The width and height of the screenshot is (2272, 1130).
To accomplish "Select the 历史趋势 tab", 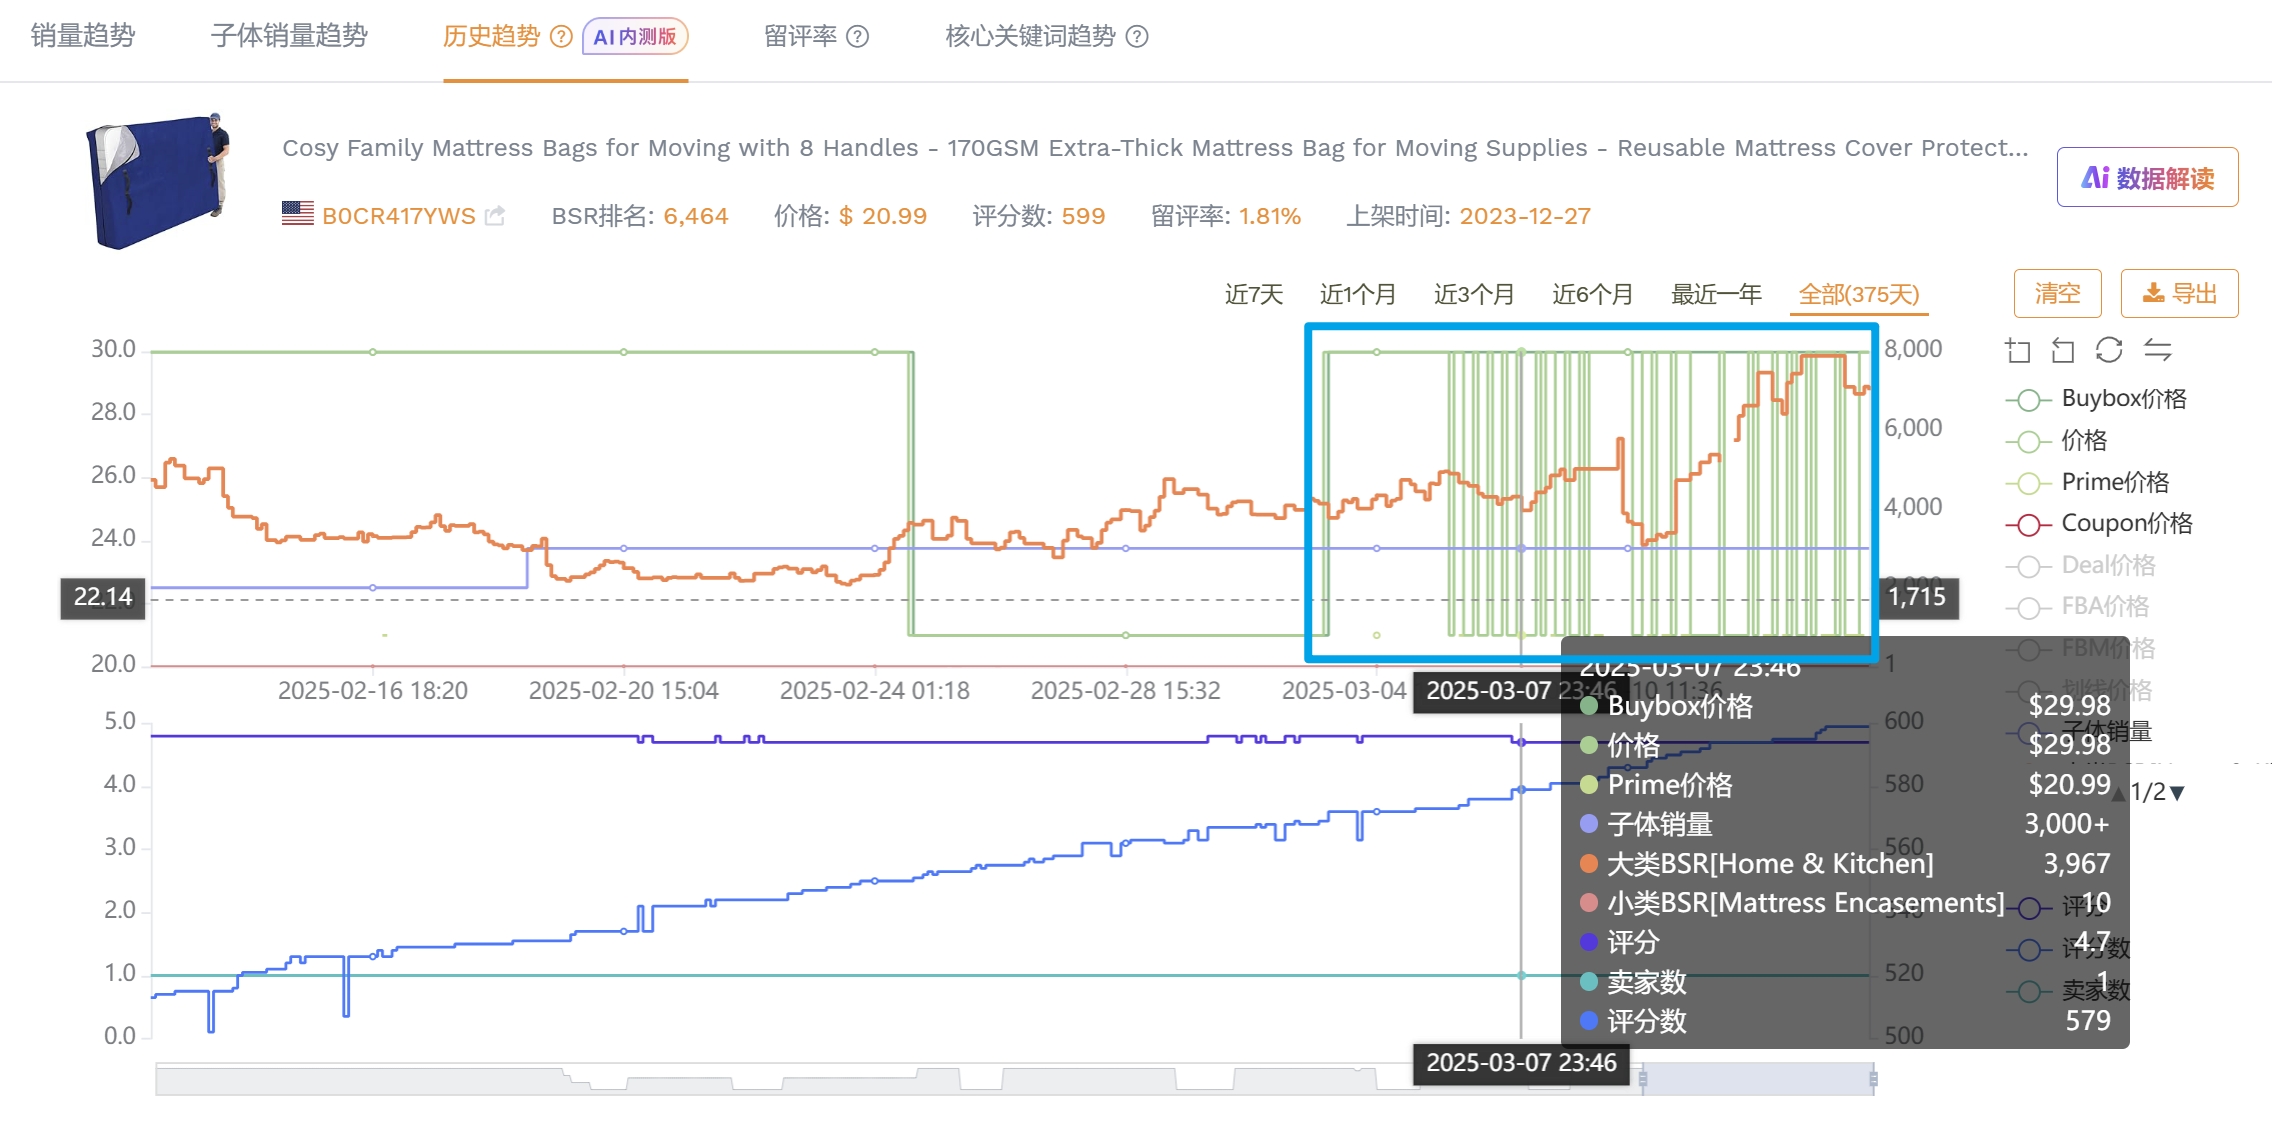I will 492,37.
